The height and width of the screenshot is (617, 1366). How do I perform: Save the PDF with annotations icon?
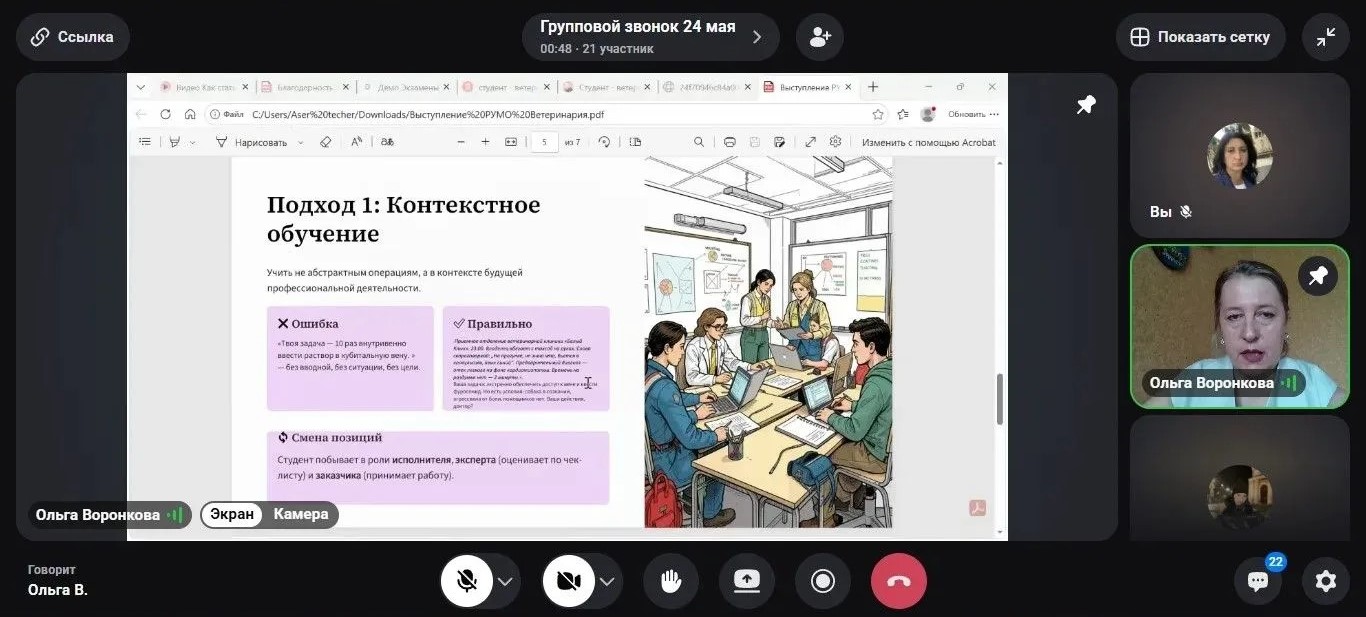780,142
